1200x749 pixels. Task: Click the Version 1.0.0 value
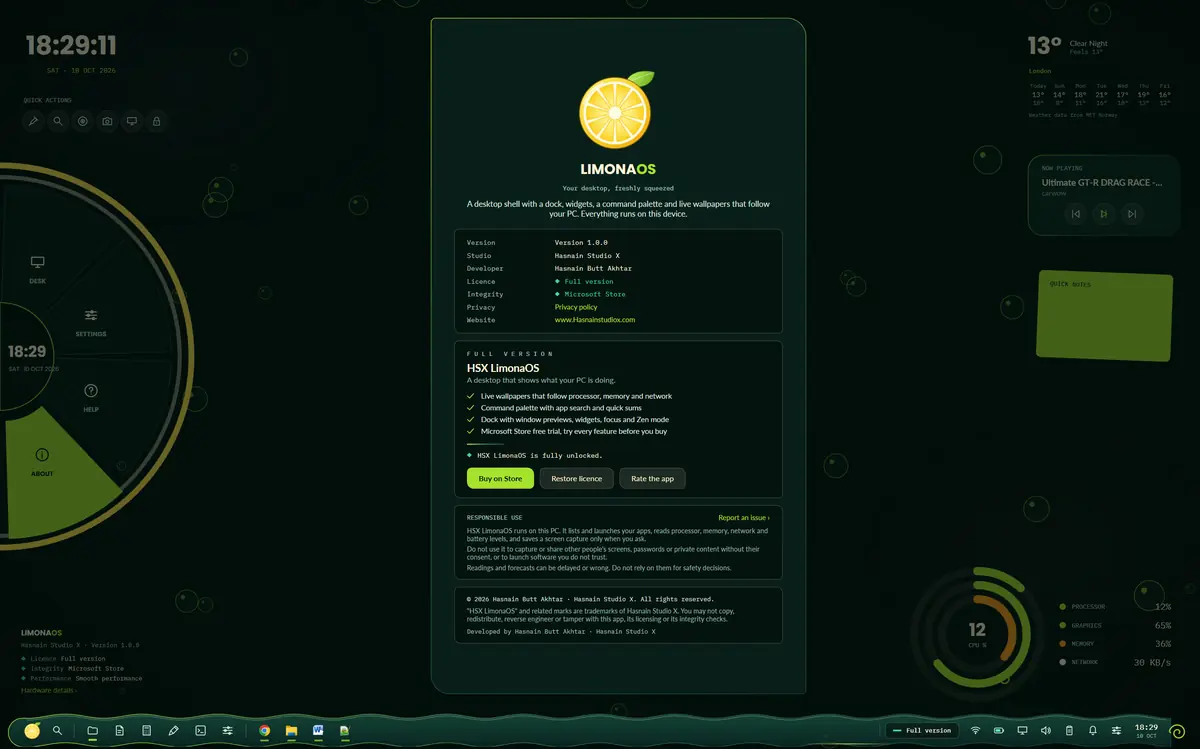pyautogui.click(x=581, y=242)
